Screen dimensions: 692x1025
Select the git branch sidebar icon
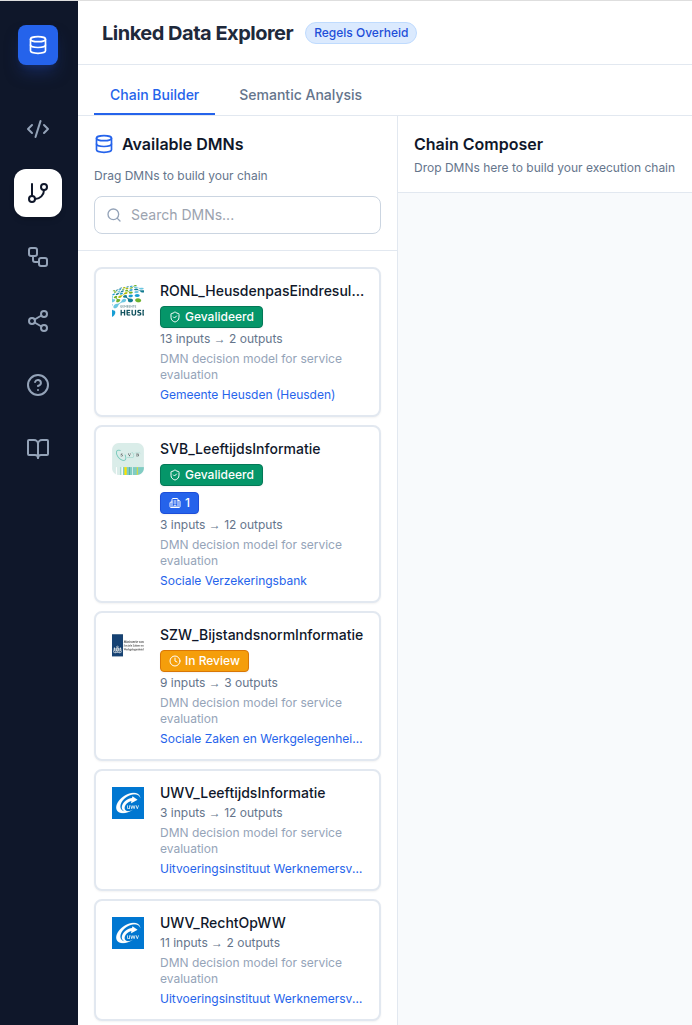click(x=38, y=193)
